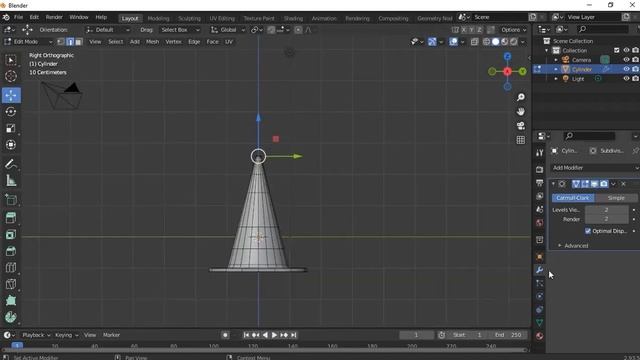The image size is (640, 360).
Task: Select the Knife tool
Action: (x=11, y=284)
